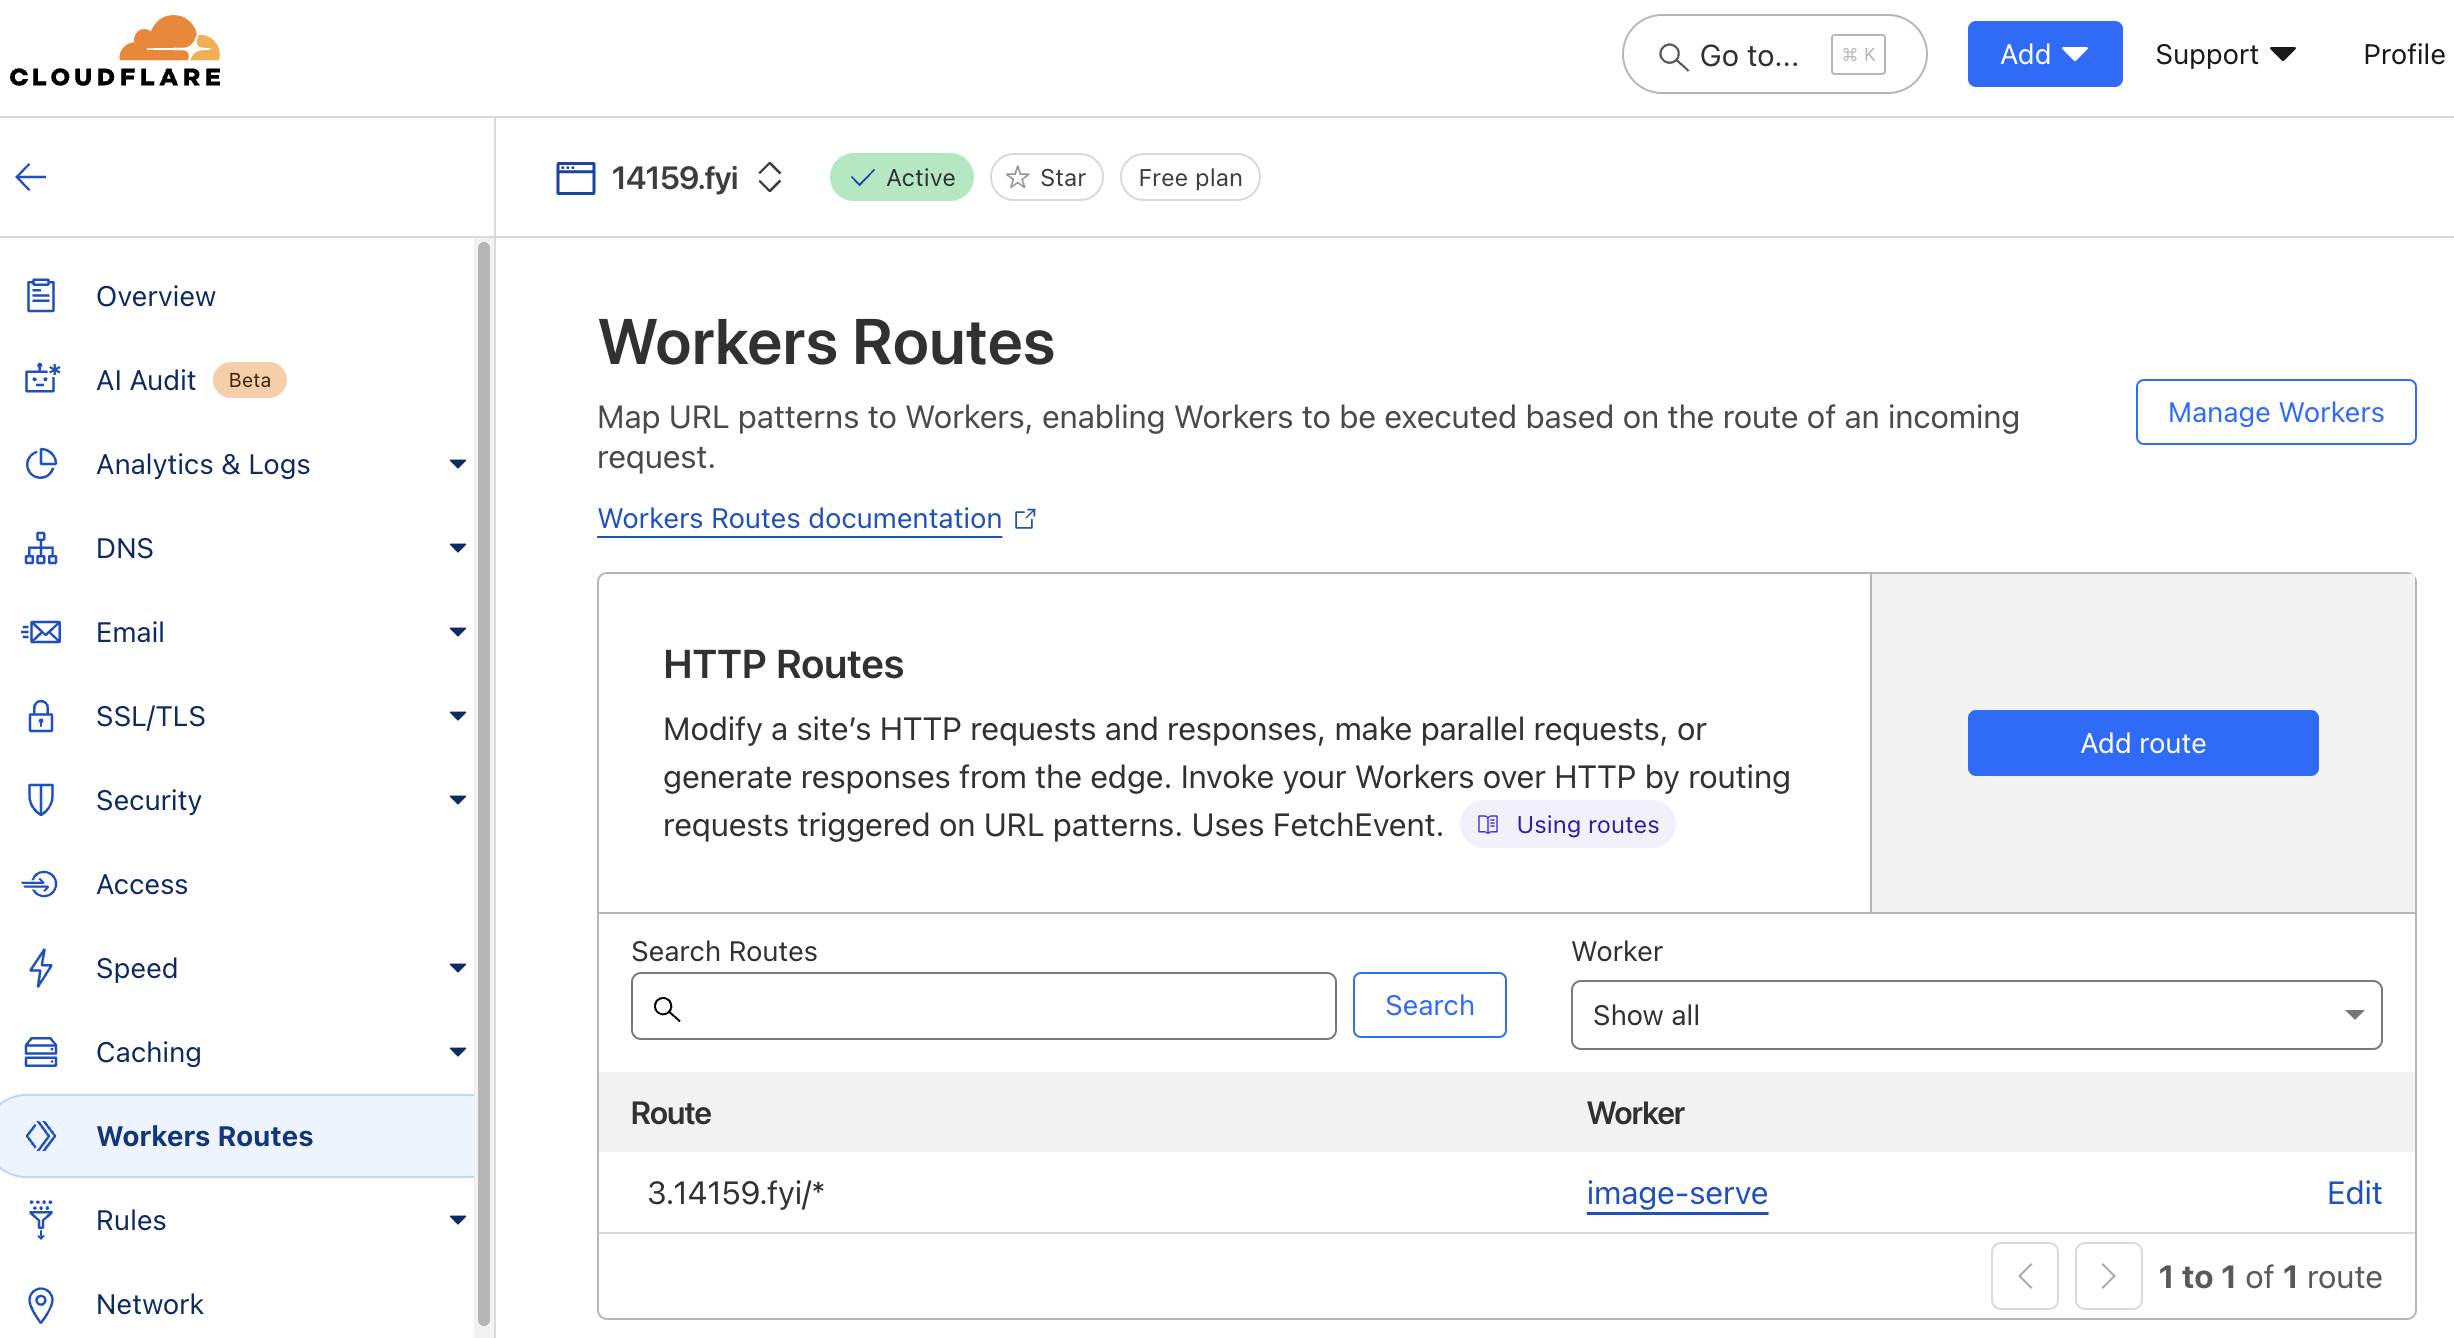Open the image-serve worker link
The width and height of the screenshot is (2454, 1338).
(x=1677, y=1193)
